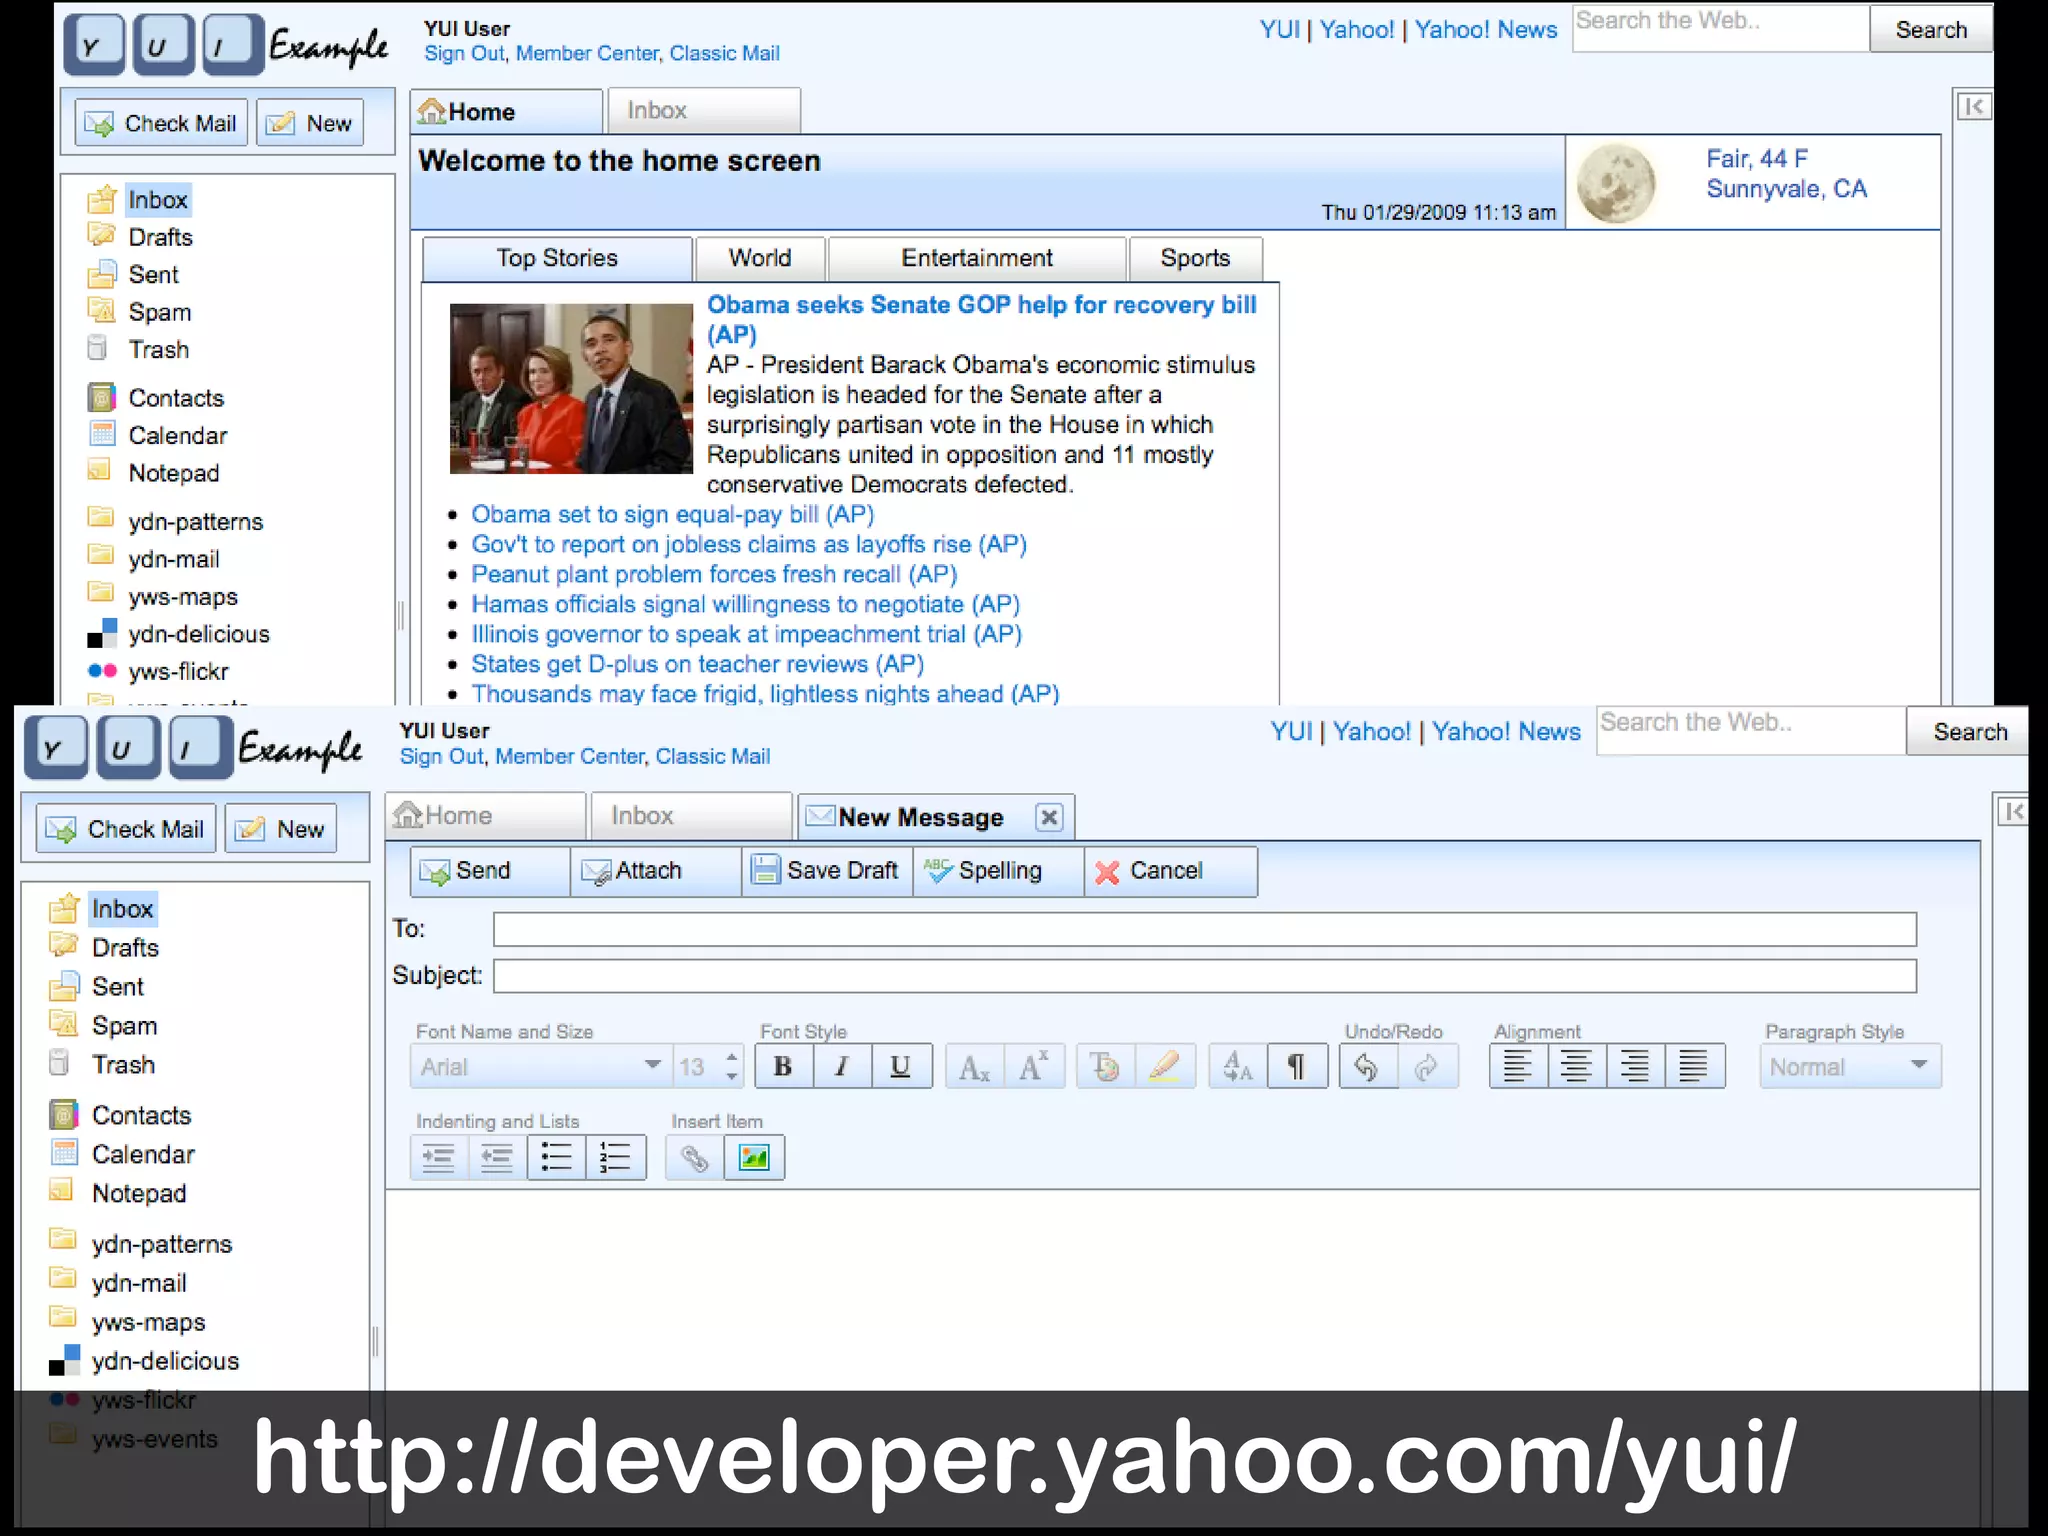This screenshot has height=1536, width=2048.
Task: Set alignment to right
Action: coord(1636,1067)
